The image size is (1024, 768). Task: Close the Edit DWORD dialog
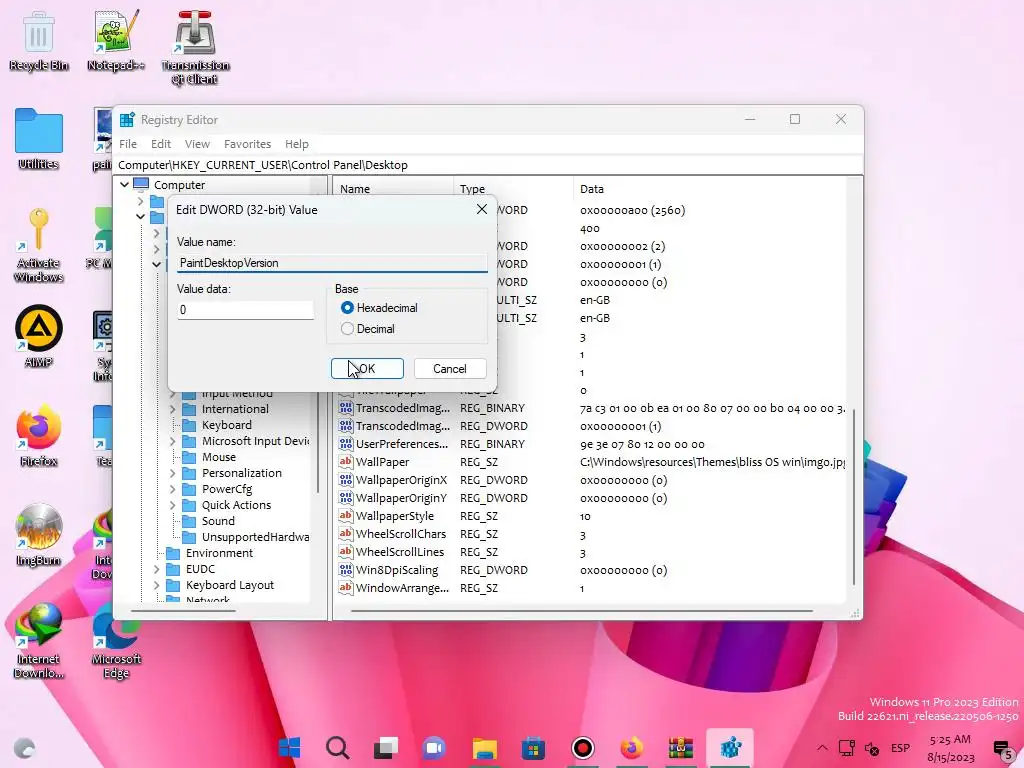tap(482, 209)
